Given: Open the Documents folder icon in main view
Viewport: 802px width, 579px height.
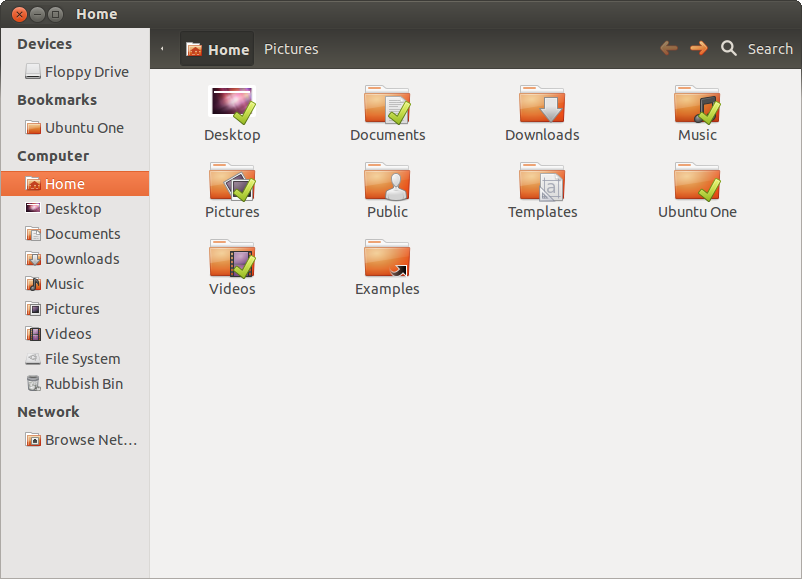Looking at the screenshot, I should (x=387, y=104).
